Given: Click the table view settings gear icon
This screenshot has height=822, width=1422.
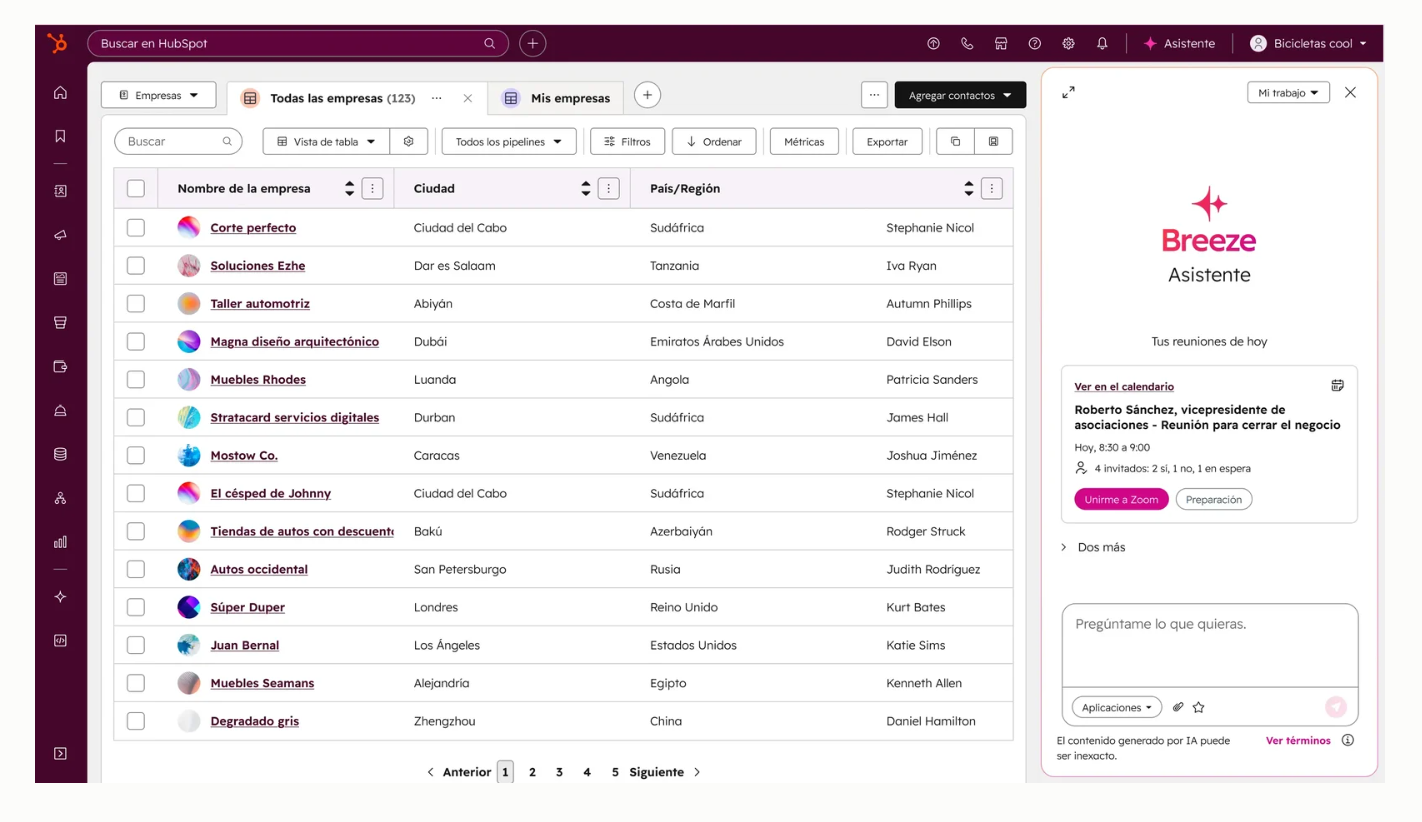Looking at the screenshot, I should pyautogui.click(x=408, y=142).
